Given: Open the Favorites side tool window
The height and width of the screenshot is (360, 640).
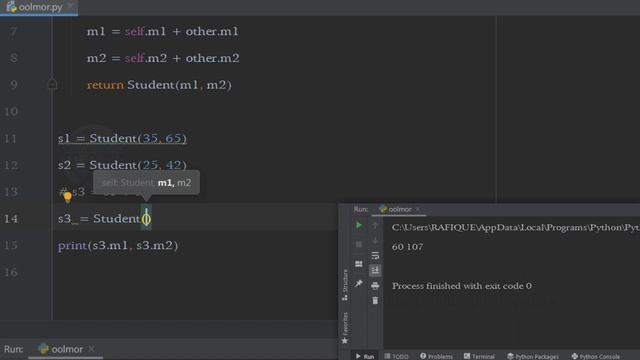Looking at the screenshot, I should 345,328.
